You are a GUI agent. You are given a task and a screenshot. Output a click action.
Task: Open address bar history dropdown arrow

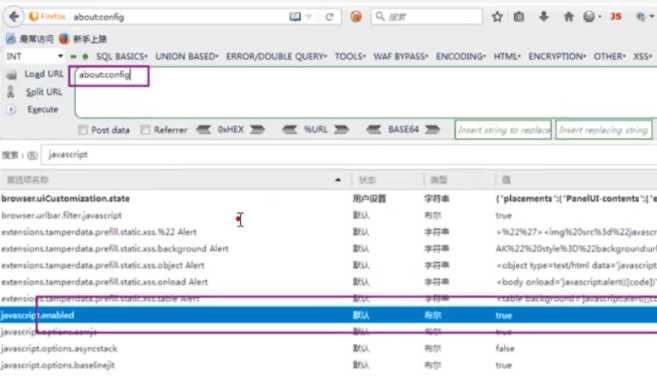tap(309, 17)
